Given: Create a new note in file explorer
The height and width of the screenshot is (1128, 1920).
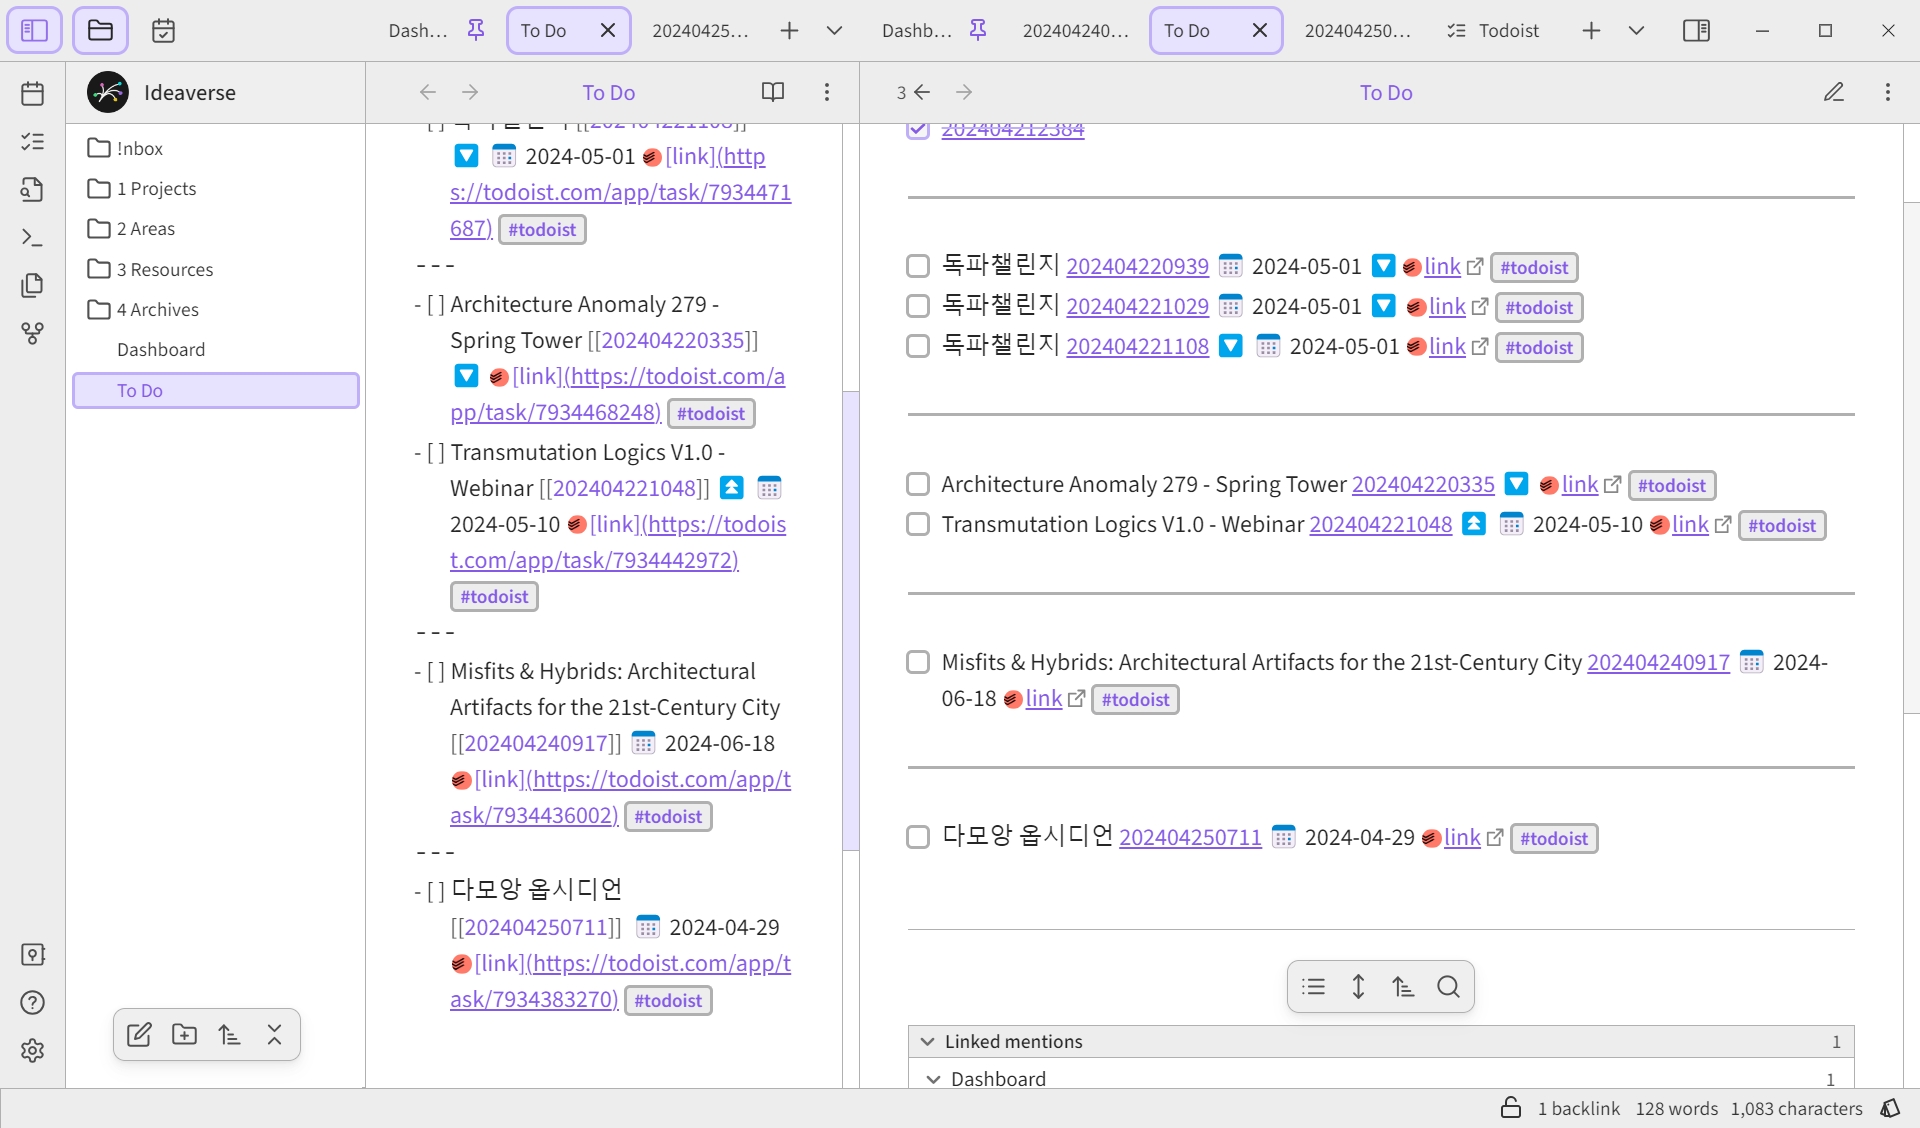Looking at the screenshot, I should [x=139, y=1035].
